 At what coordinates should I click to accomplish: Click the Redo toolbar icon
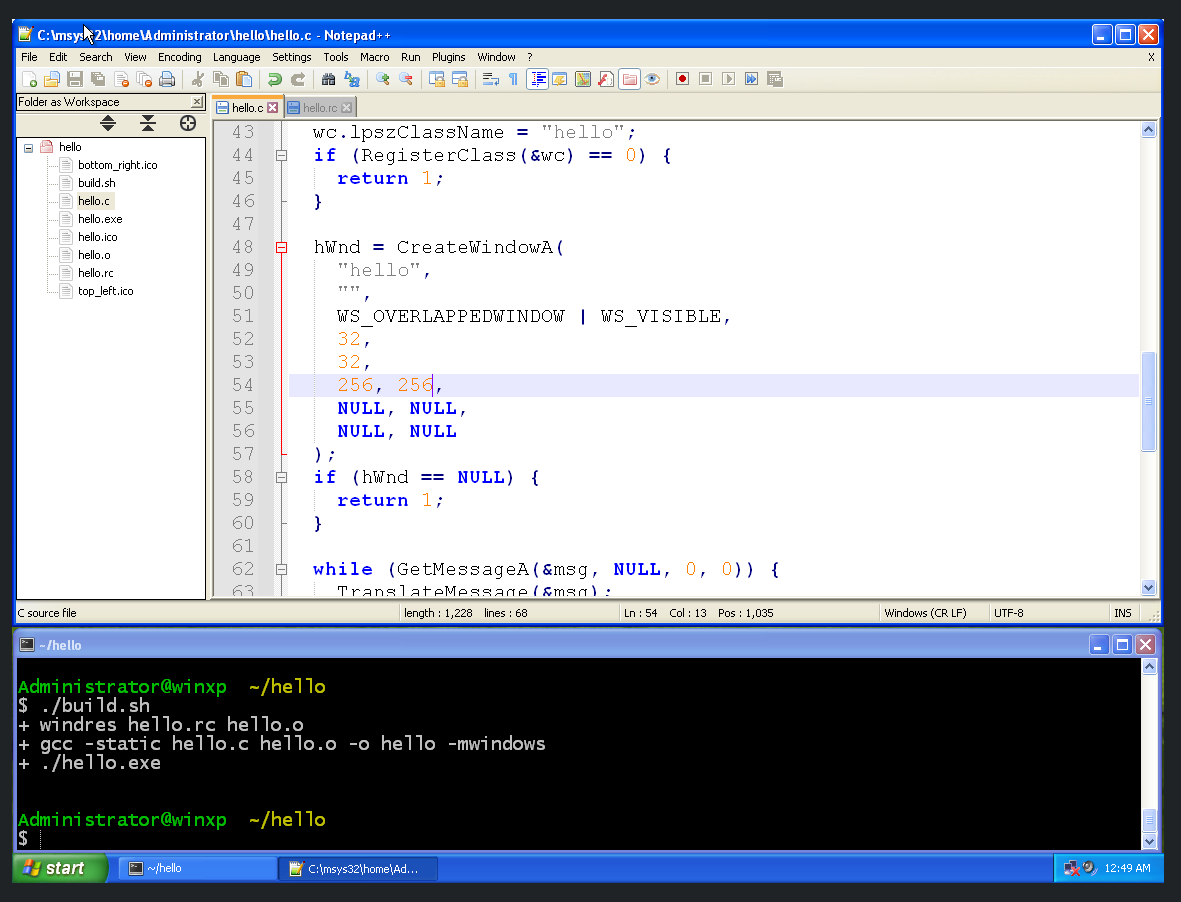pos(298,79)
